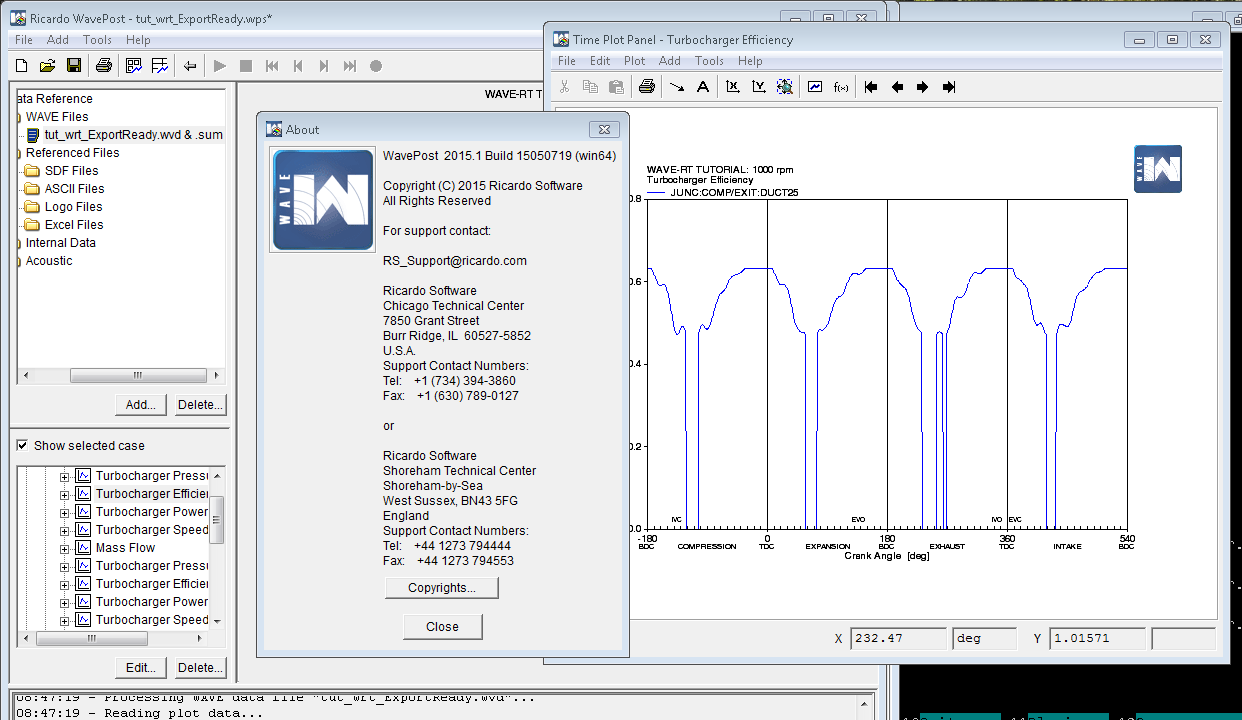Viewport: 1242px width, 720px height.
Task: Click the Open folder icon in WavePost toolbar
Action: [x=47, y=66]
